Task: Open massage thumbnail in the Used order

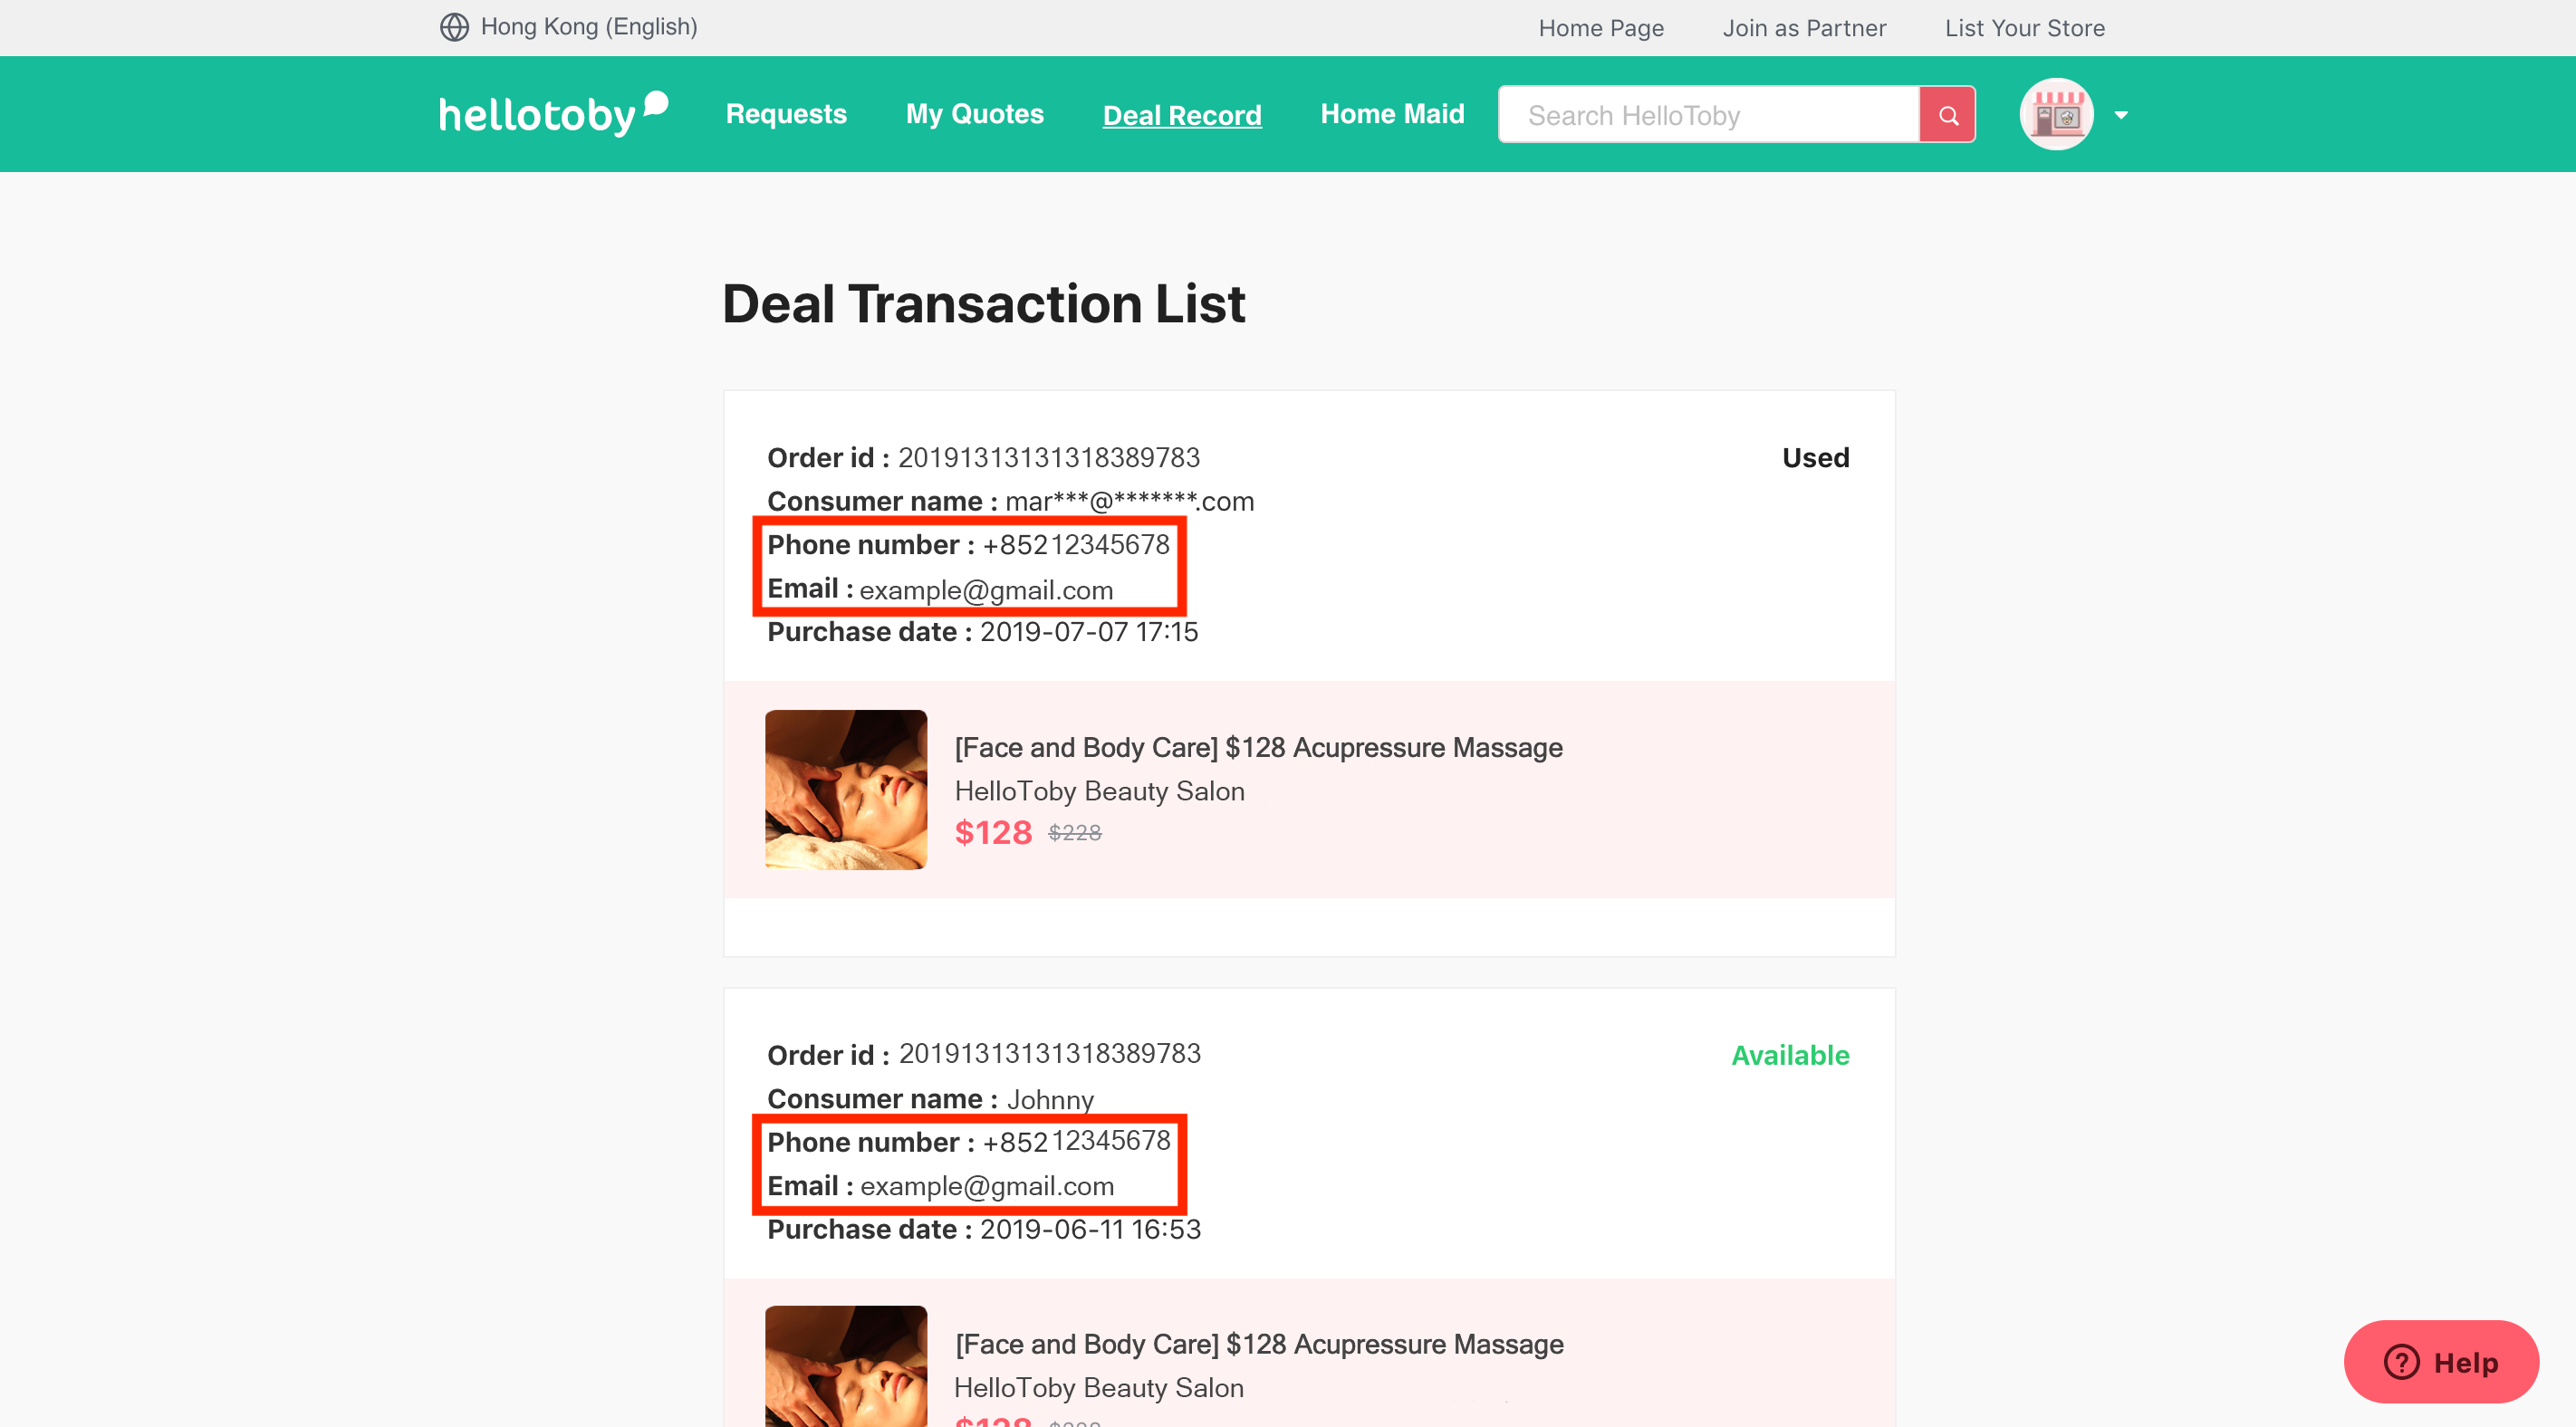Action: pyautogui.click(x=846, y=789)
